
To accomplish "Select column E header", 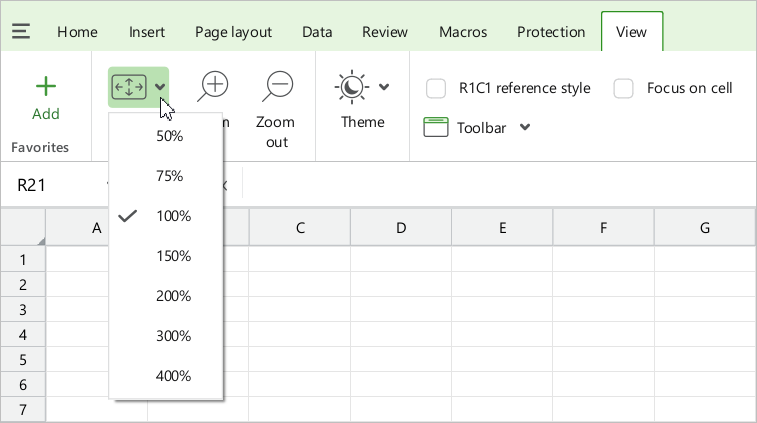I will pyautogui.click(x=503, y=227).
